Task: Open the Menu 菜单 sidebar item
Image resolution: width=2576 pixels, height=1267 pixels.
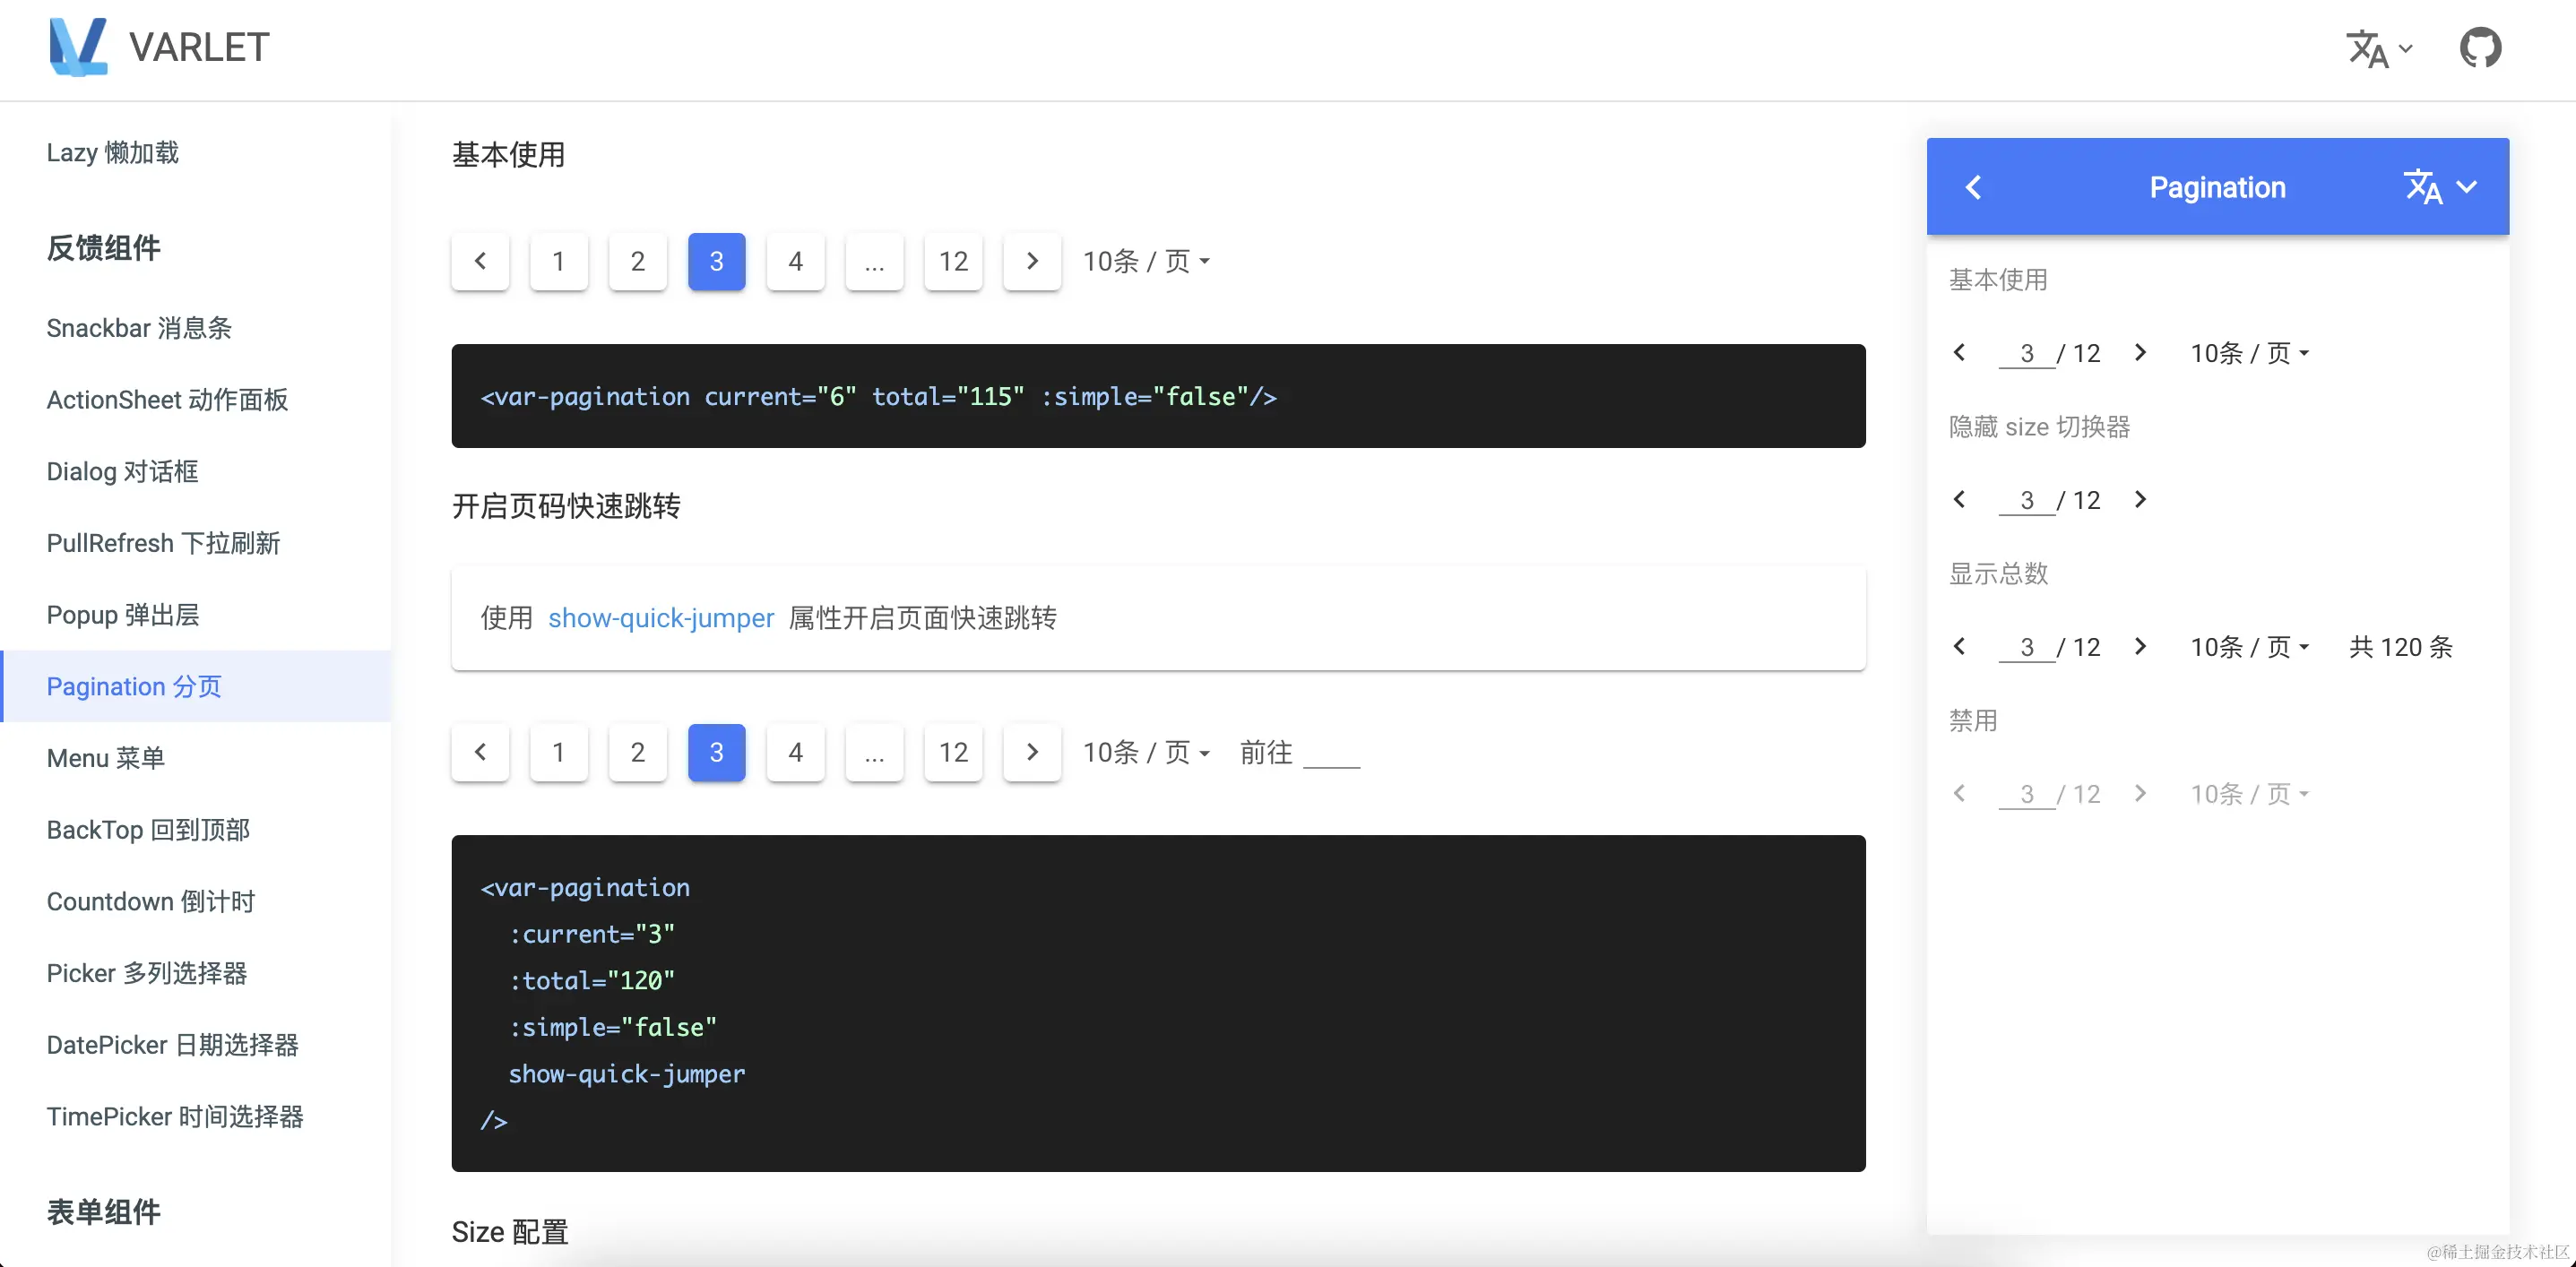Action: point(105,758)
